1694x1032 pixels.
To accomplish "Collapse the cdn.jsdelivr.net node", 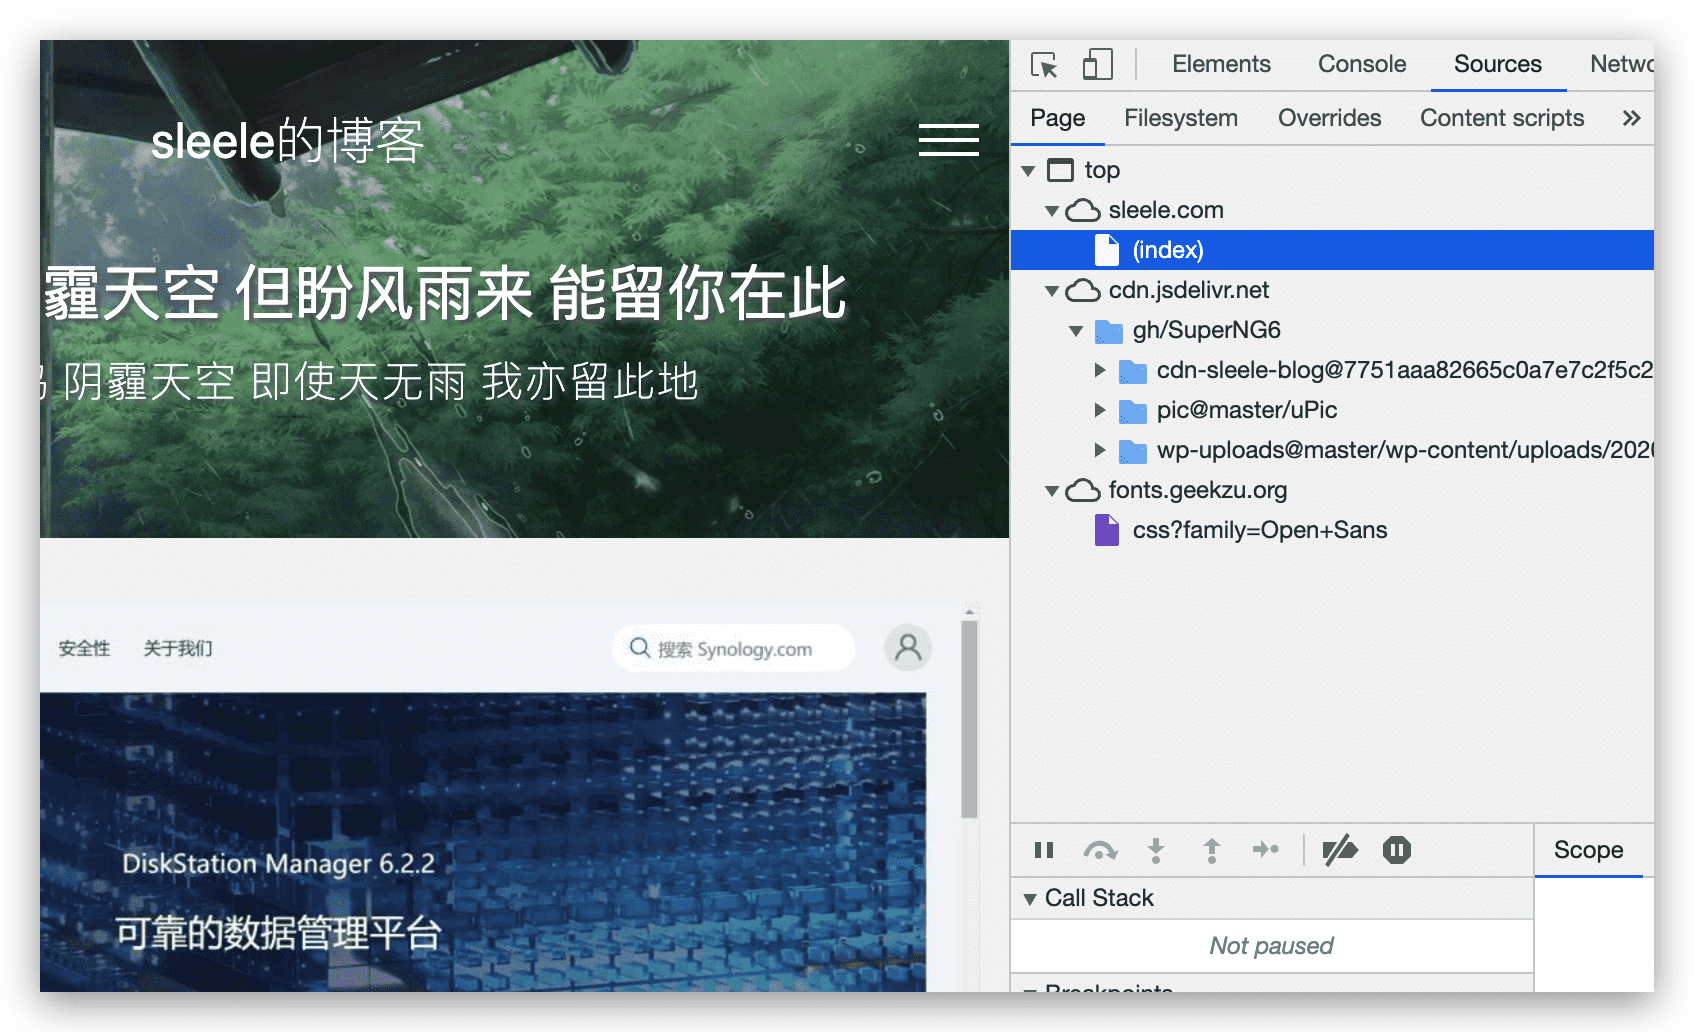I will tap(1052, 291).
